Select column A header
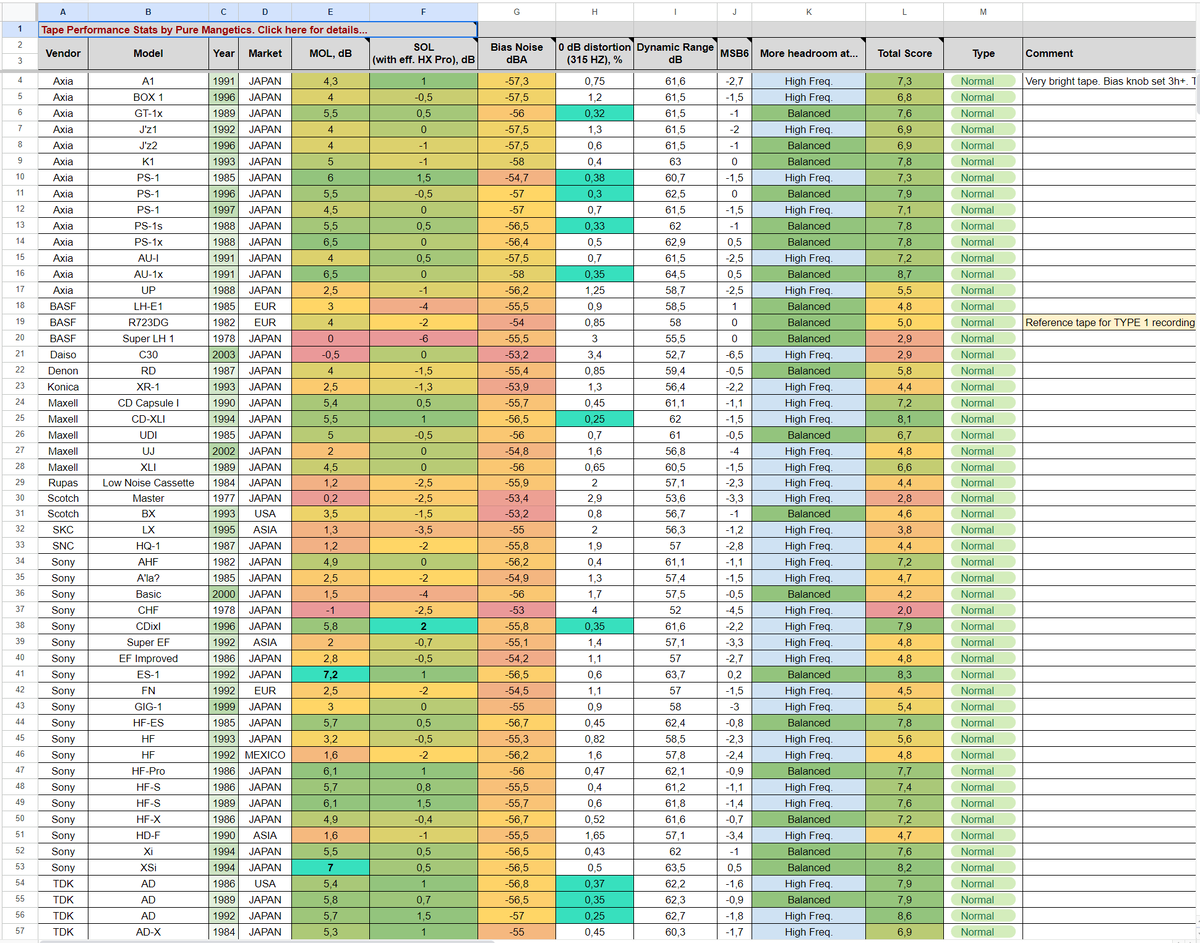1200x943 pixels. (63, 11)
